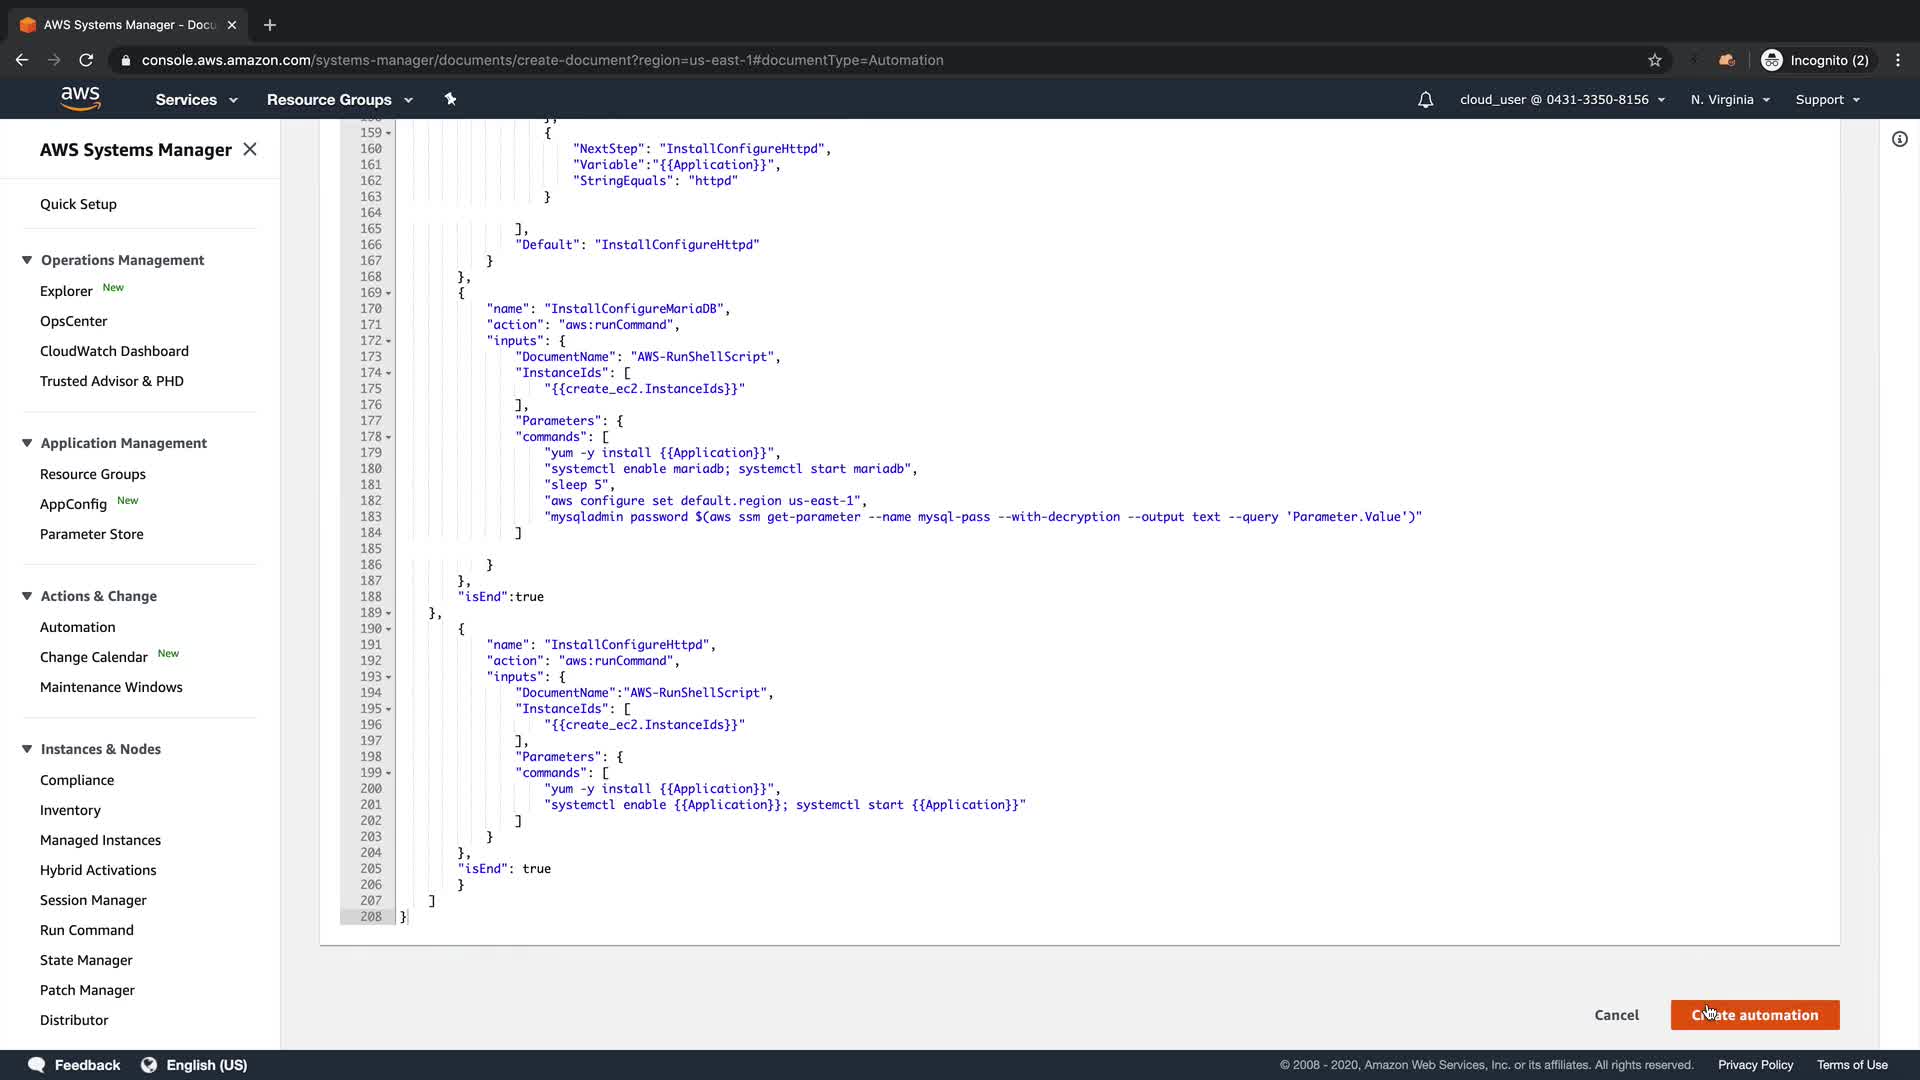Fold code block at line 169
Screen dimensions: 1920x1080
point(388,293)
